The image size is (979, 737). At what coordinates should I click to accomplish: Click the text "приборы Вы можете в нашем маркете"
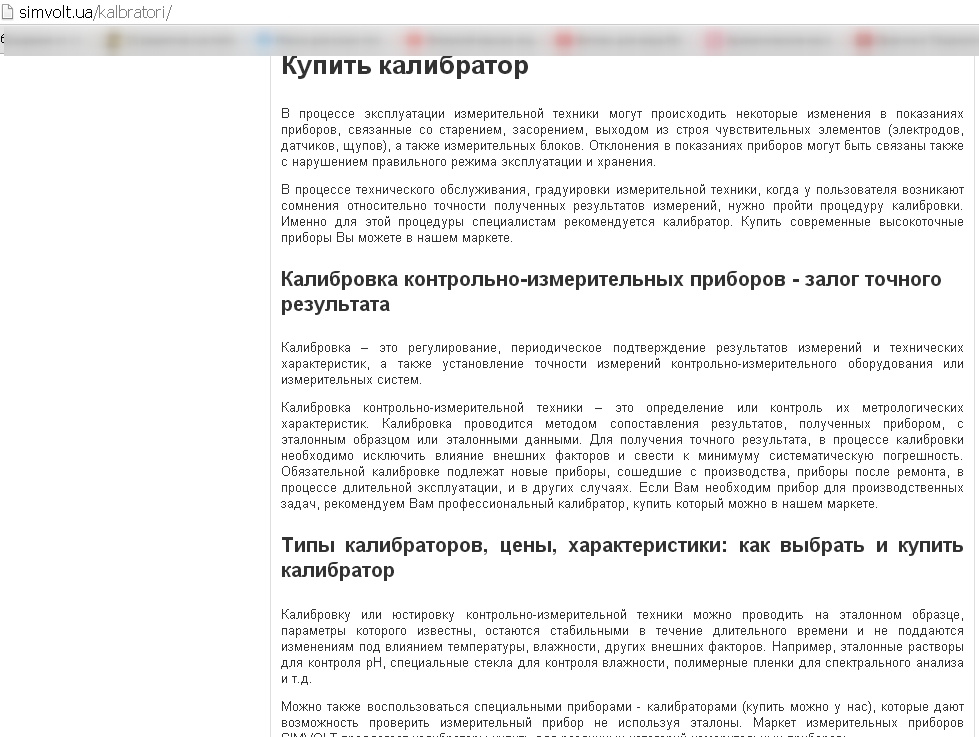pos(396,238)
